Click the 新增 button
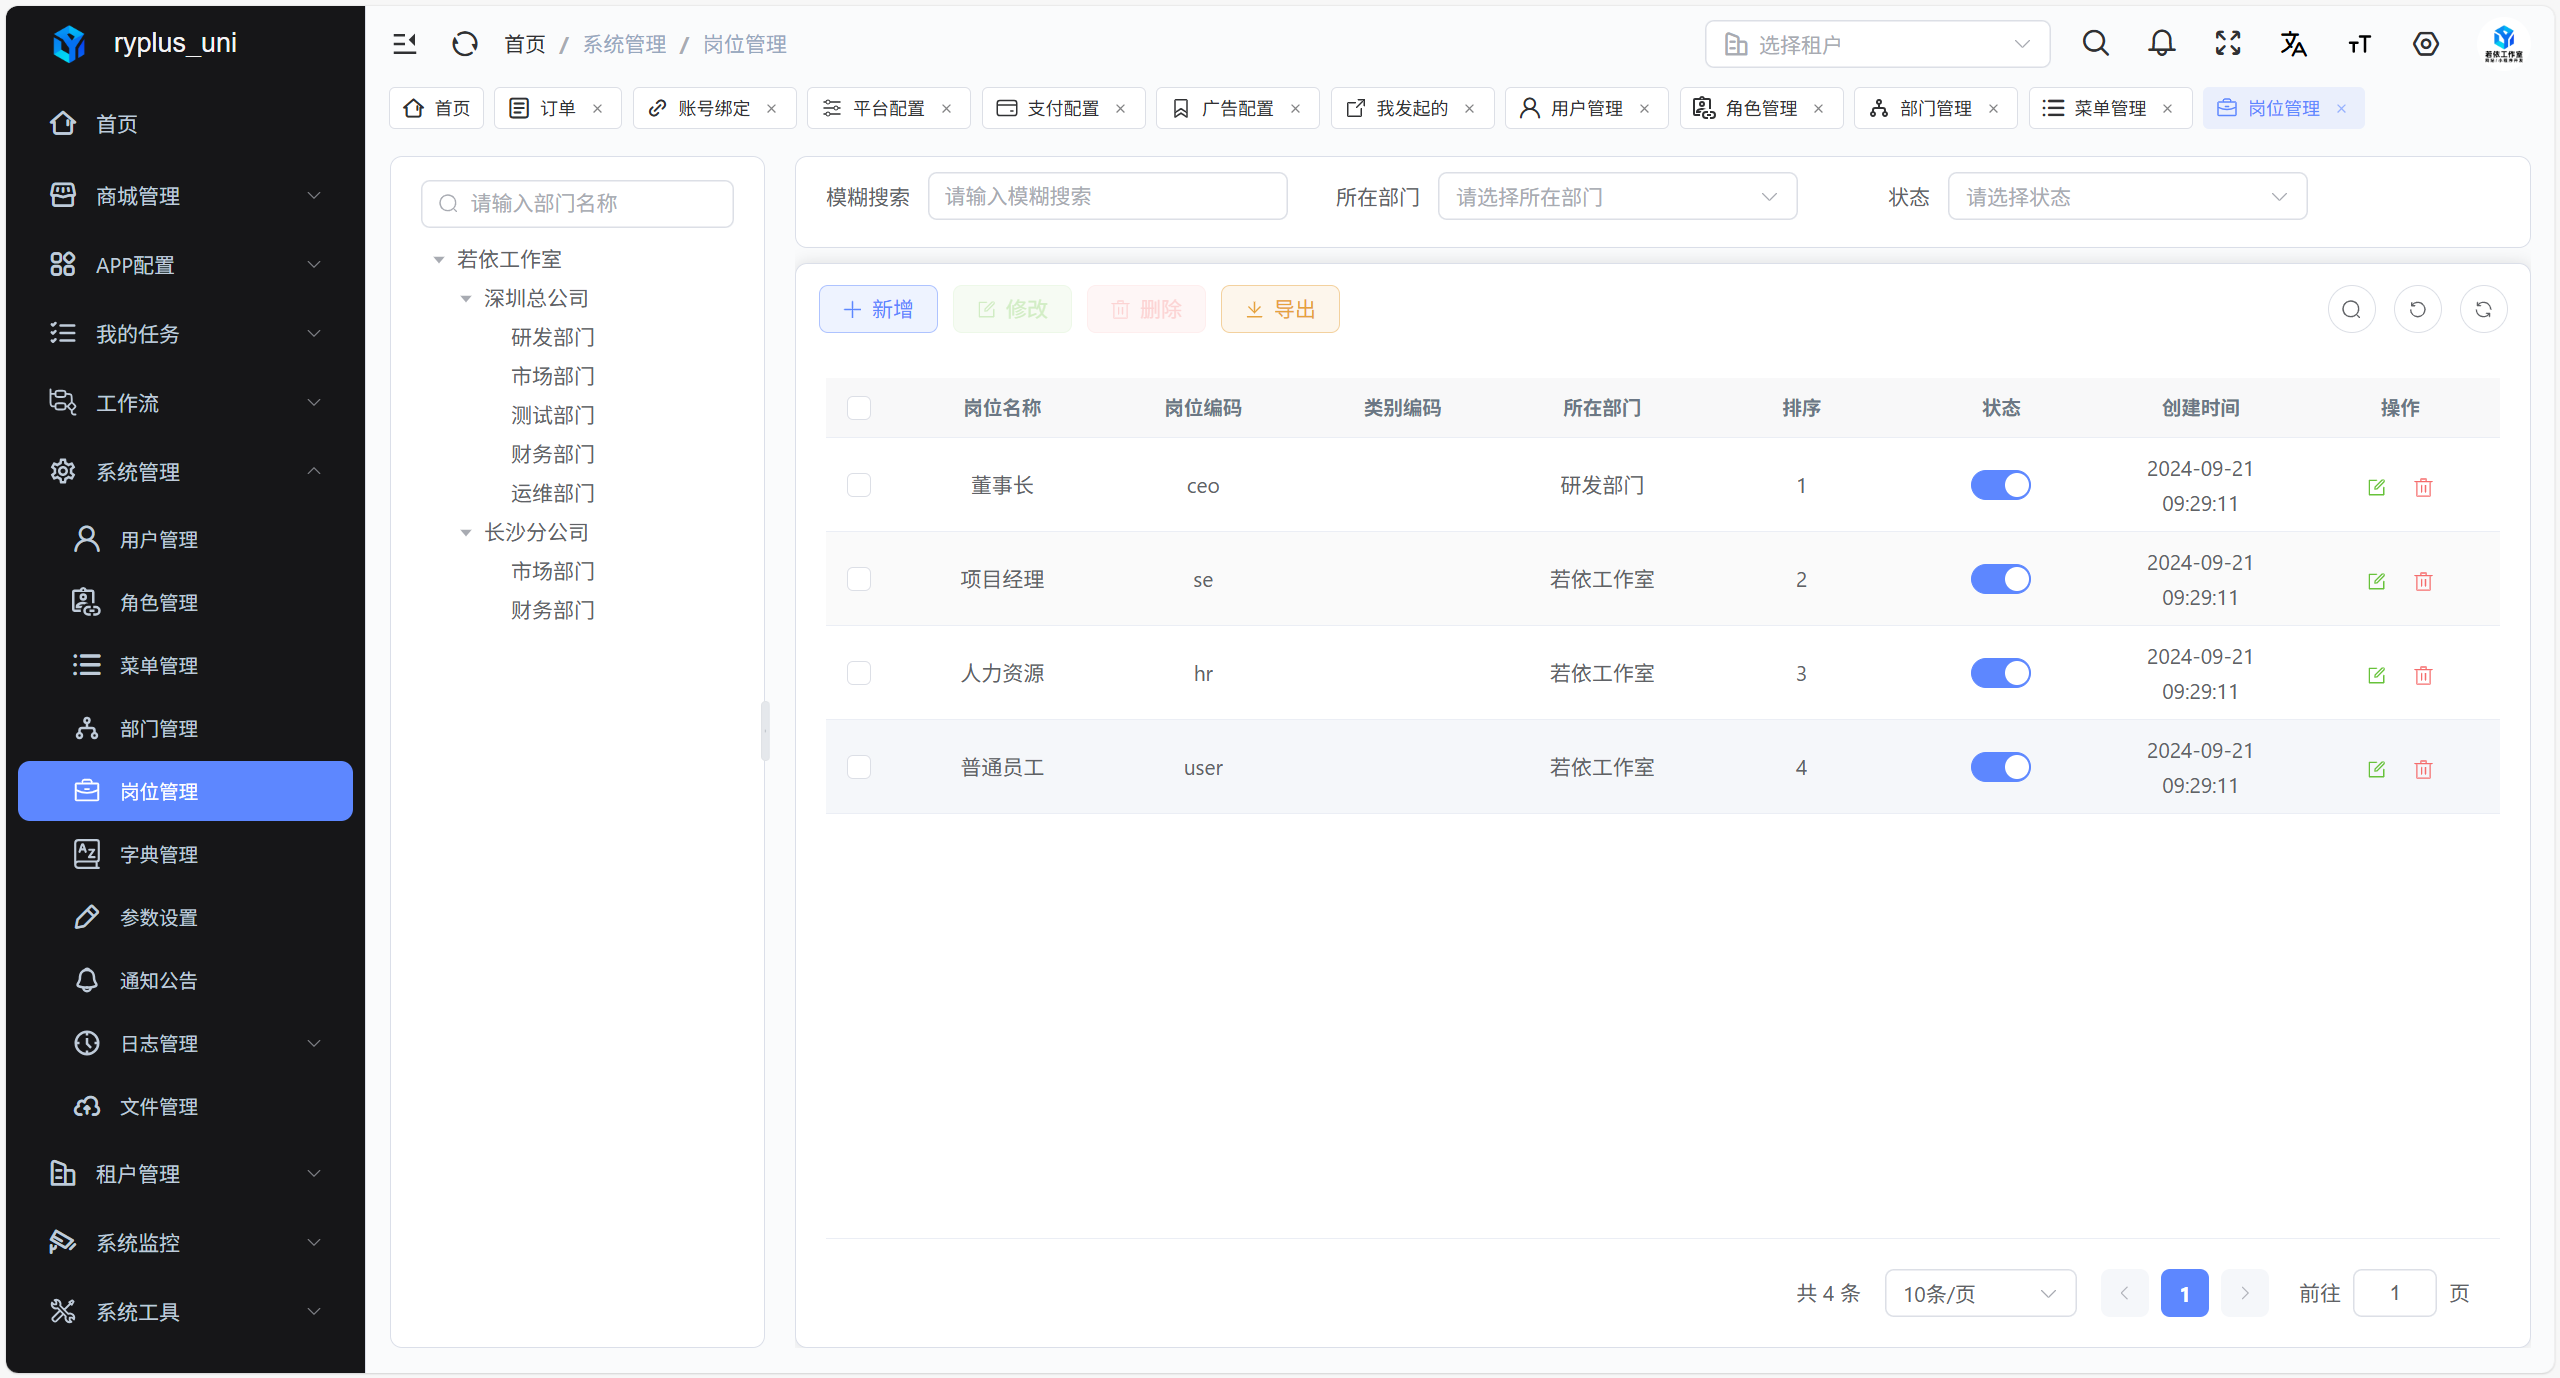 (878, 309)
